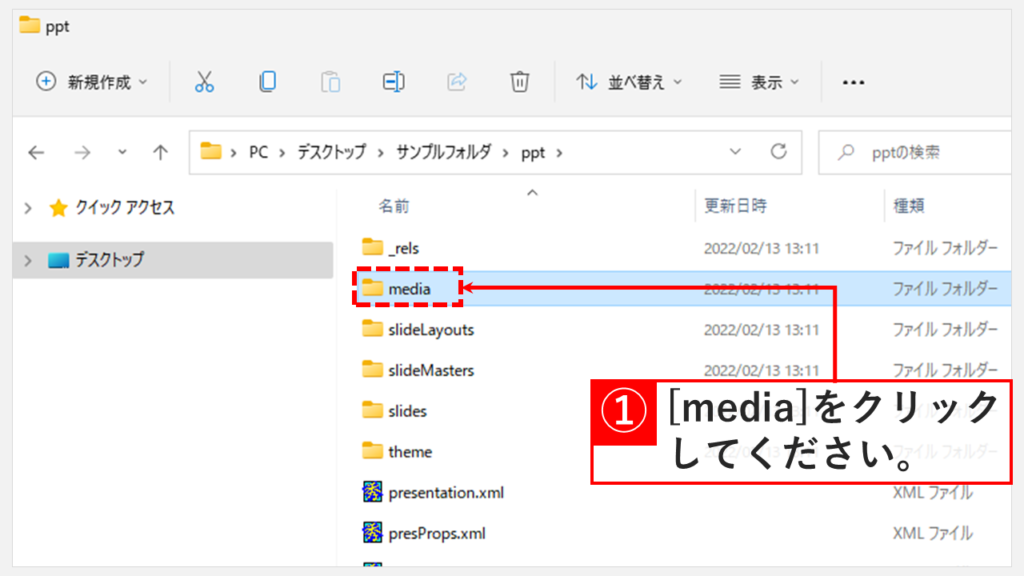1024x576 pixels.
Task: Open the 表示 view dropdown
Action: click(760, 82)
